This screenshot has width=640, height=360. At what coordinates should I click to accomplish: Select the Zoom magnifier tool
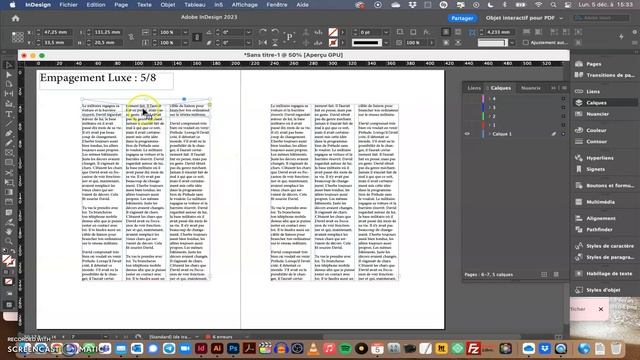9,241
